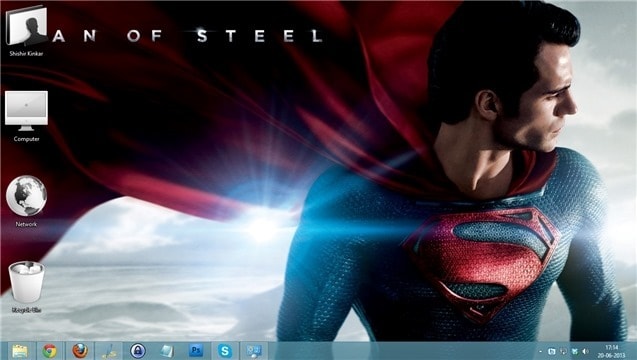
Task: Open File Explorer from the taskbar
Action: 20,351
